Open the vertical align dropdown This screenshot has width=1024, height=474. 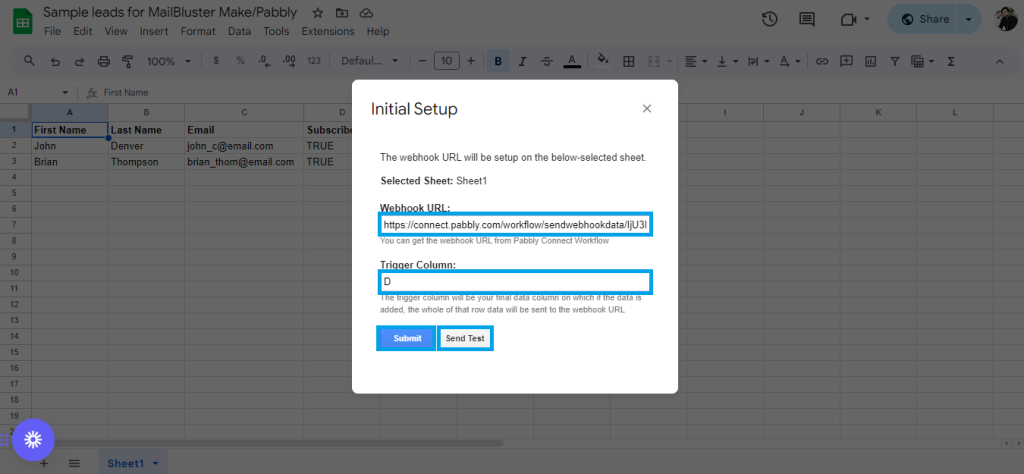click(728, 61)
